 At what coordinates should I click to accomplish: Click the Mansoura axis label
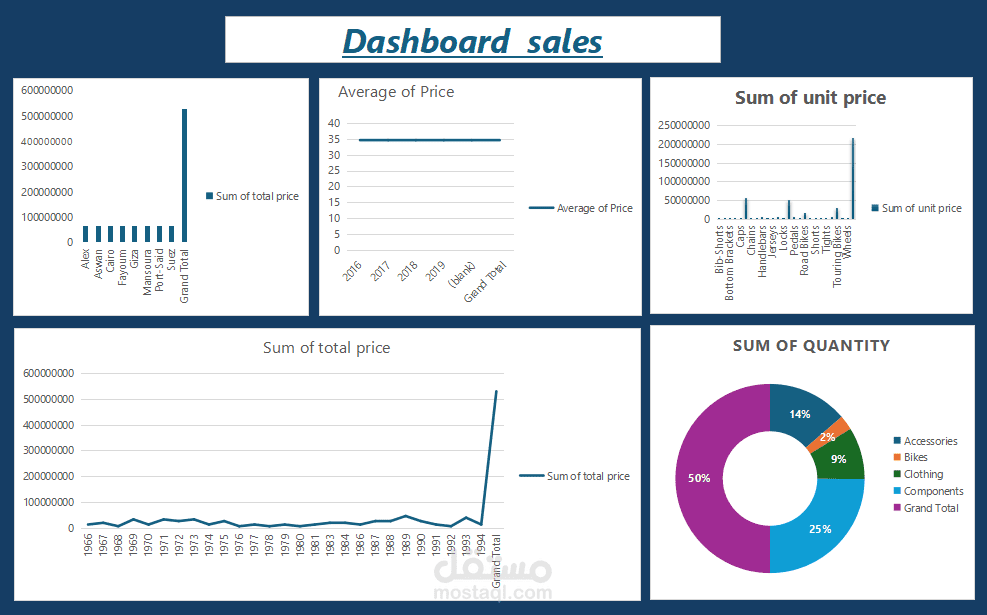tap(147, 272)
